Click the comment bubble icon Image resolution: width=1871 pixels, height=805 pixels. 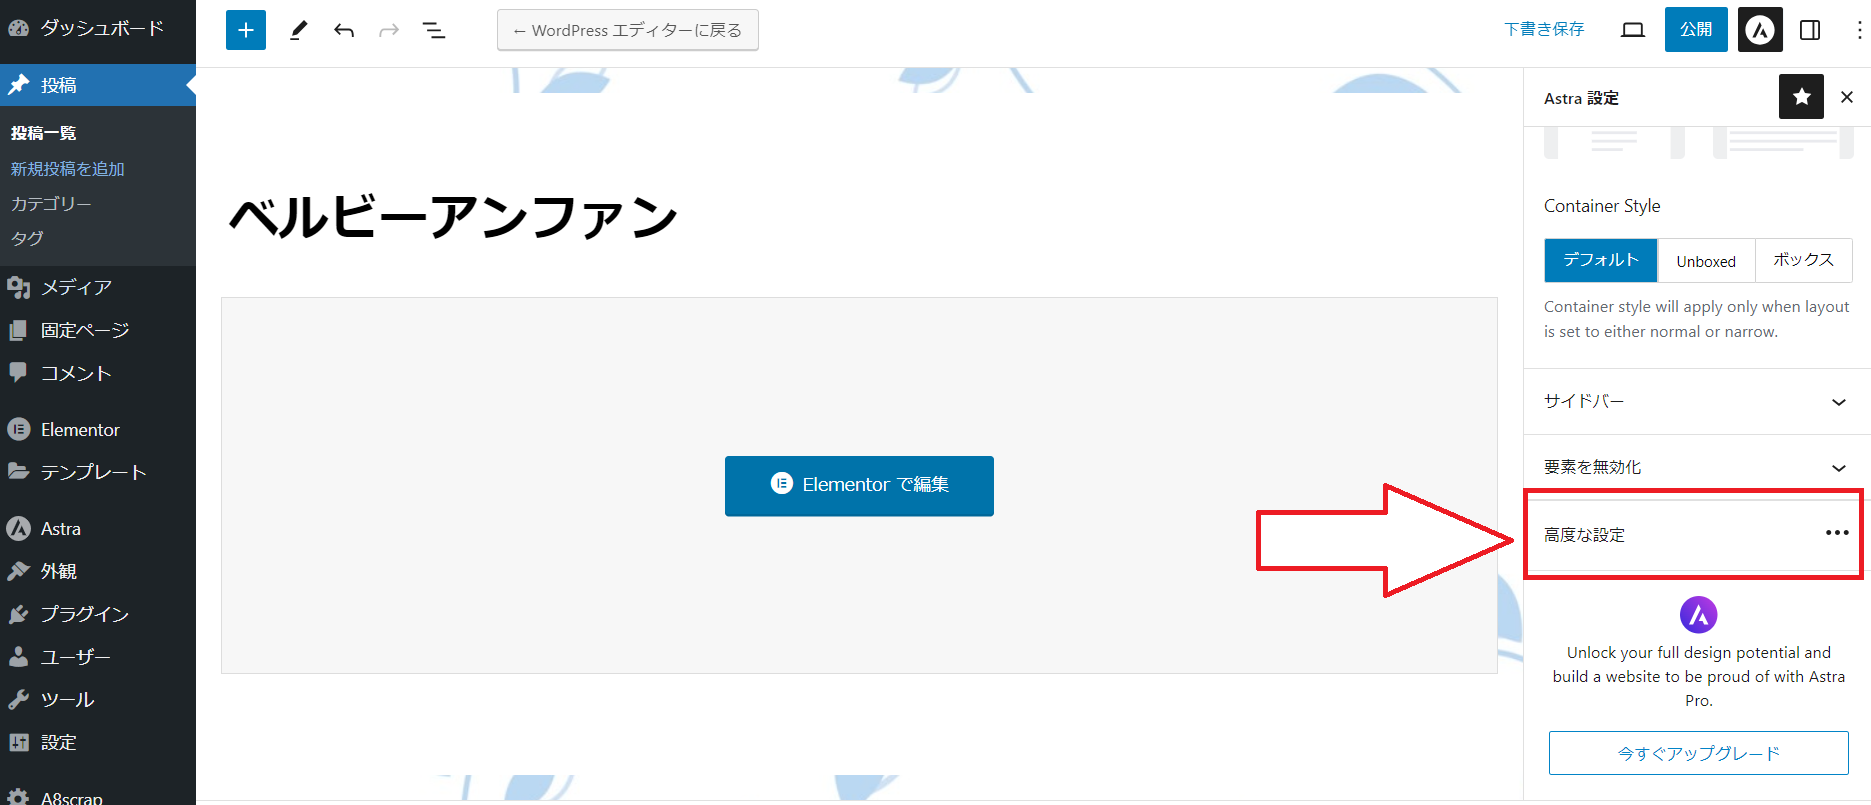[x=18, y=373]
